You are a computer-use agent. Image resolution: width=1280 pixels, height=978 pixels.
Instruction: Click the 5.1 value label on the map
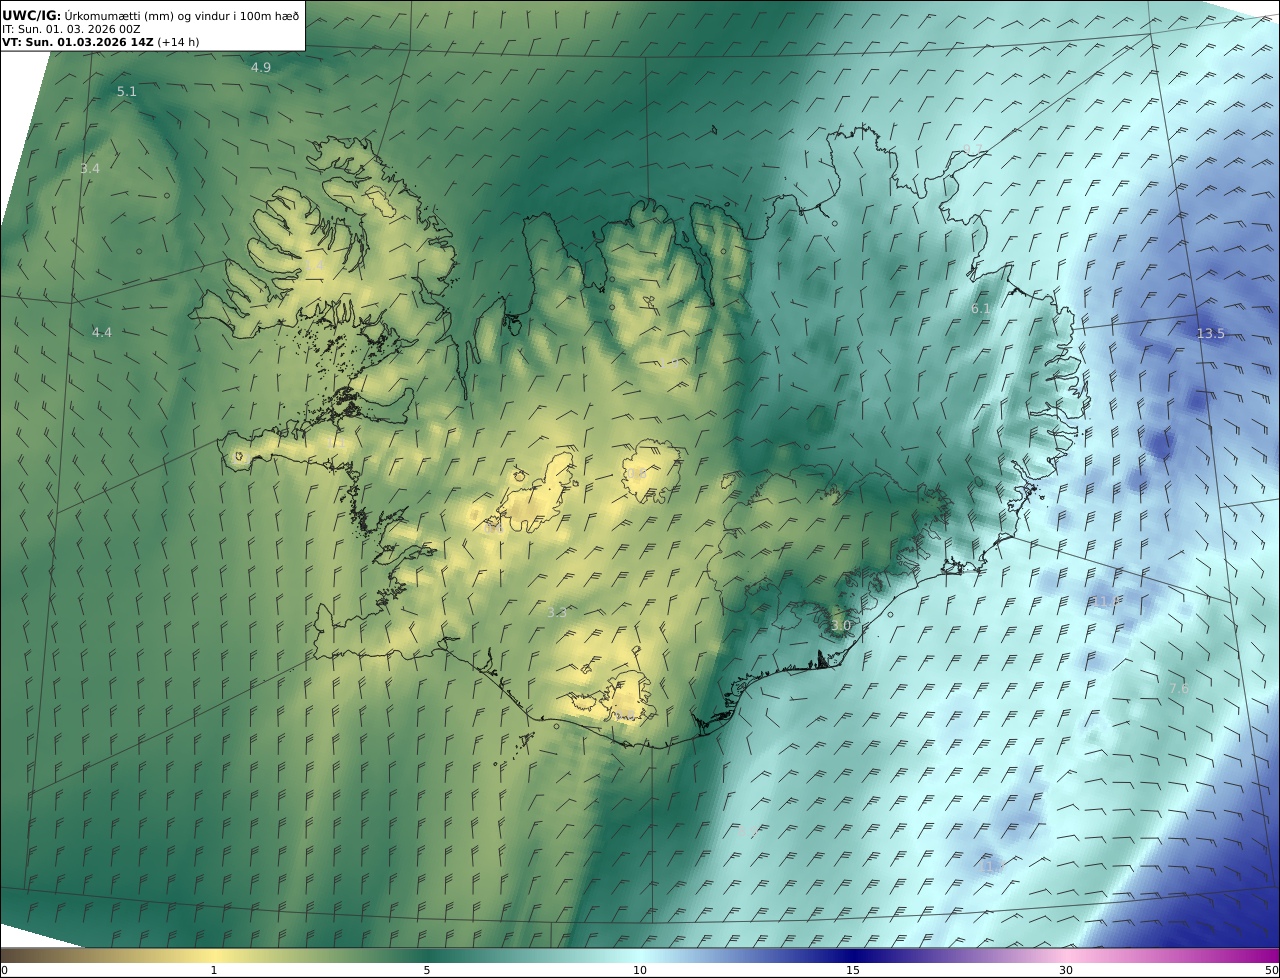pos(127,91)
